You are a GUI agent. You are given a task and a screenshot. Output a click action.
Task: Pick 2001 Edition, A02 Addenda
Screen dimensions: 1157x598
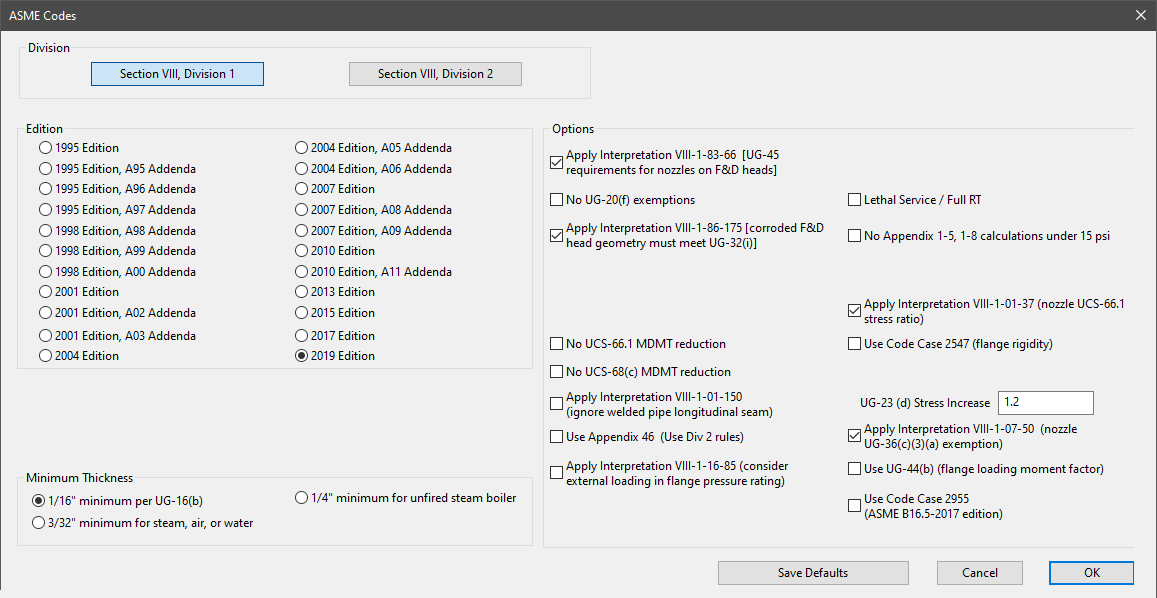45,312
